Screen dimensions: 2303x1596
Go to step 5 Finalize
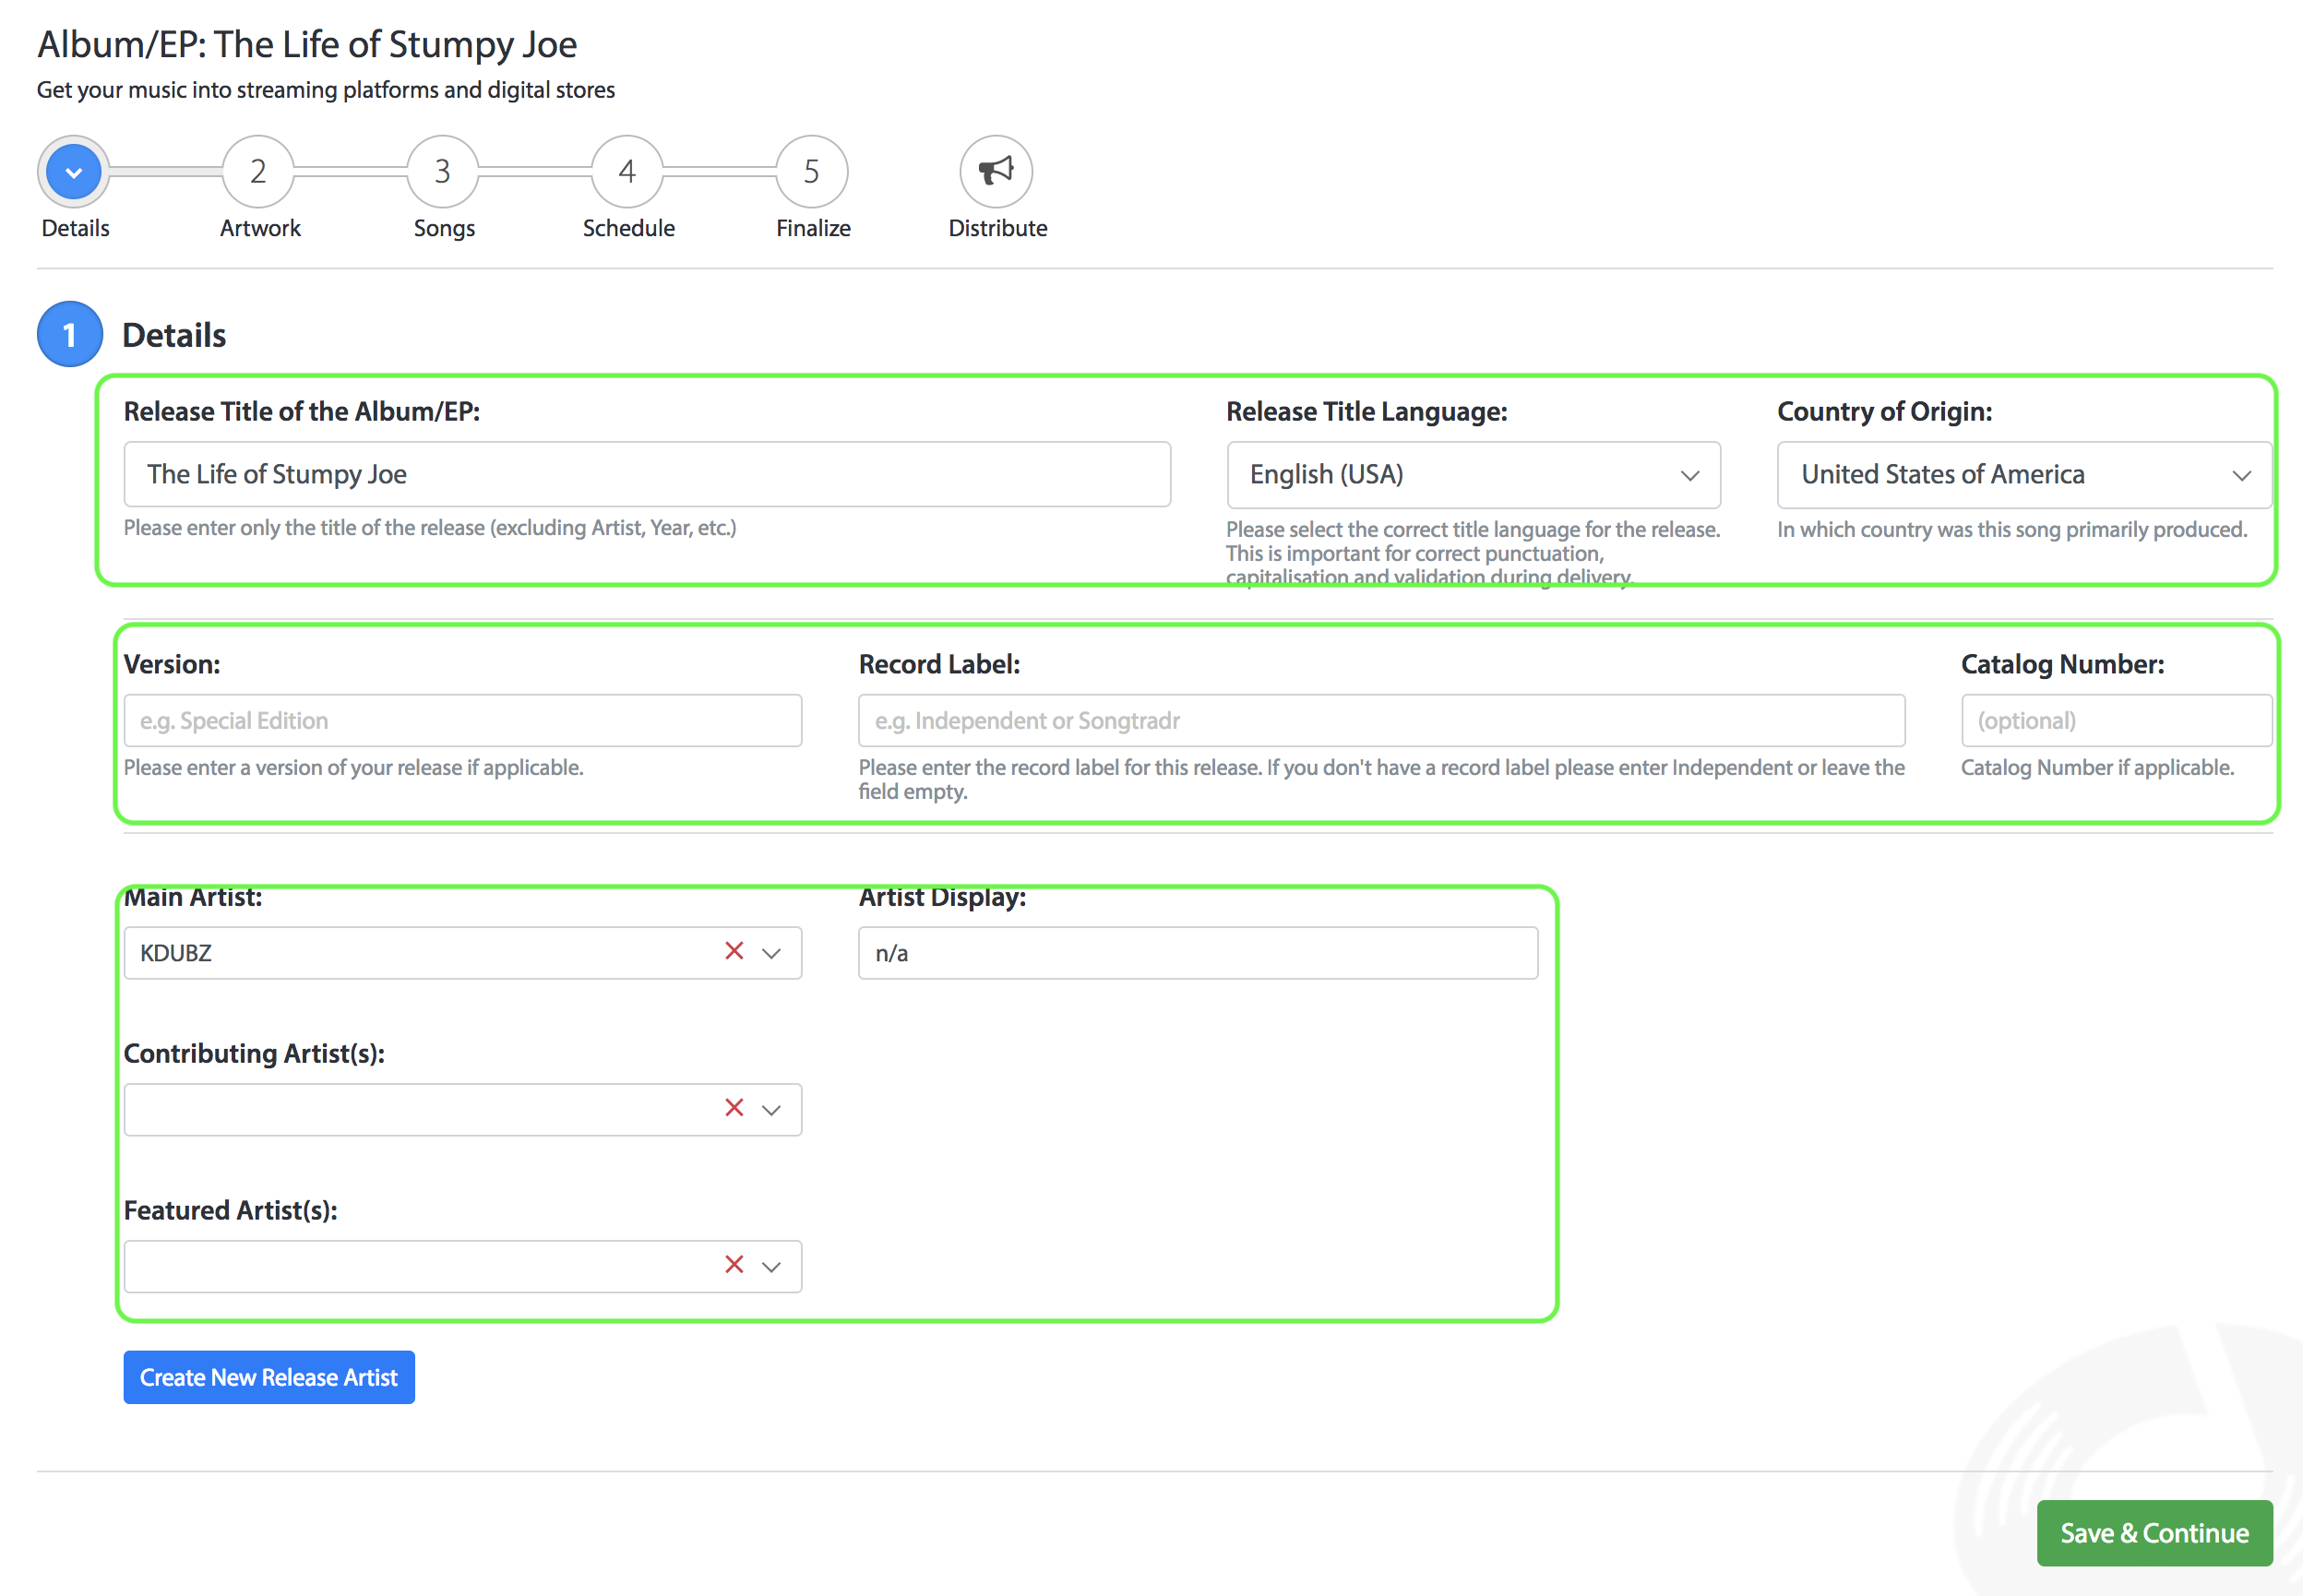tap(812, 172)
